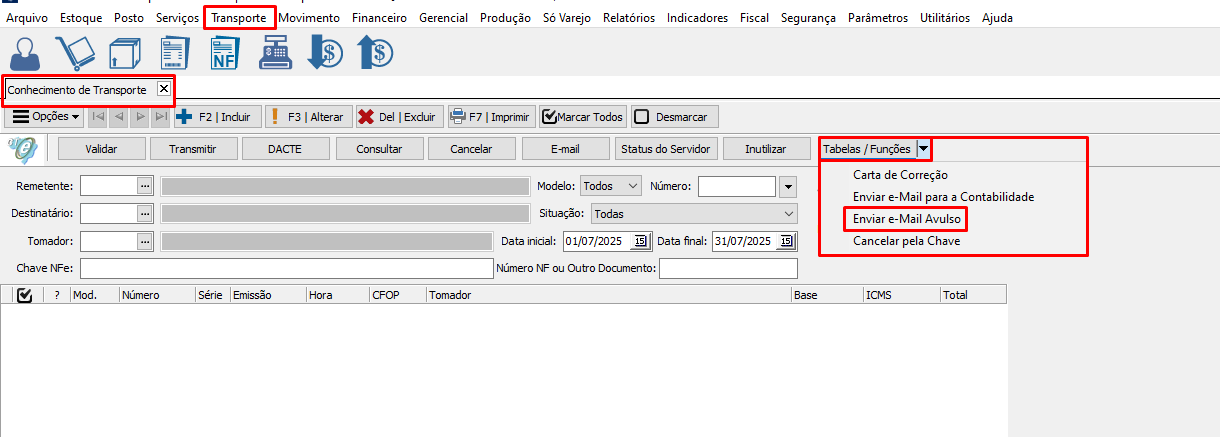
Task: Click the accounts receivable up-arrow dollar icon
Action: 375,52
